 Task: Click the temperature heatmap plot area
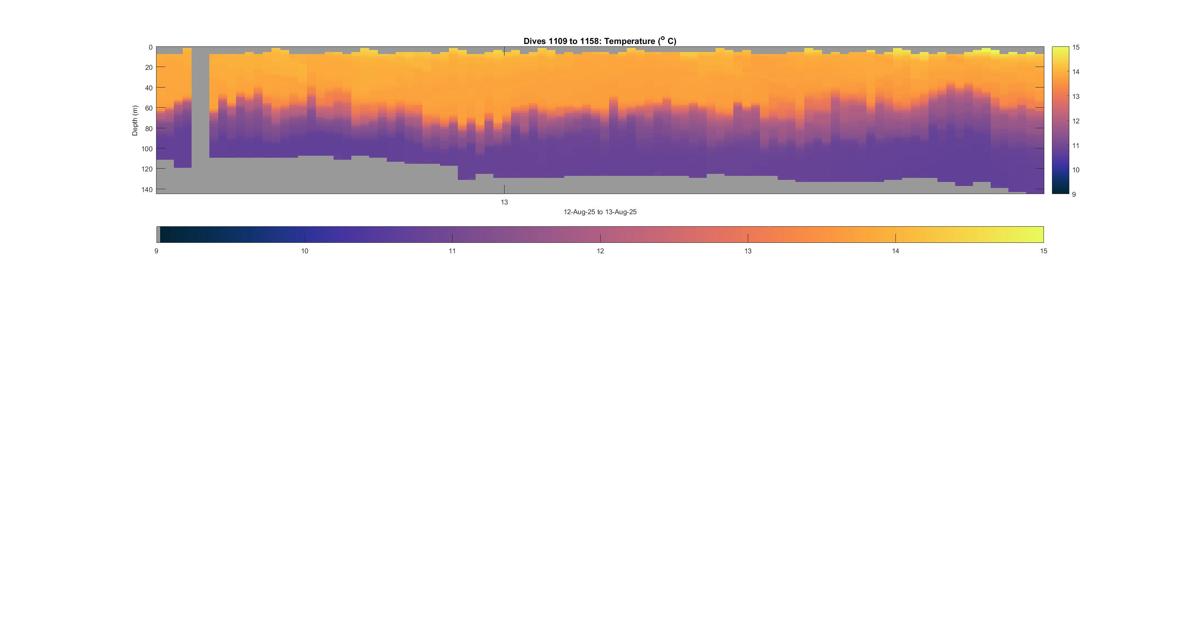pyautogui.click(x=600, y=120)
